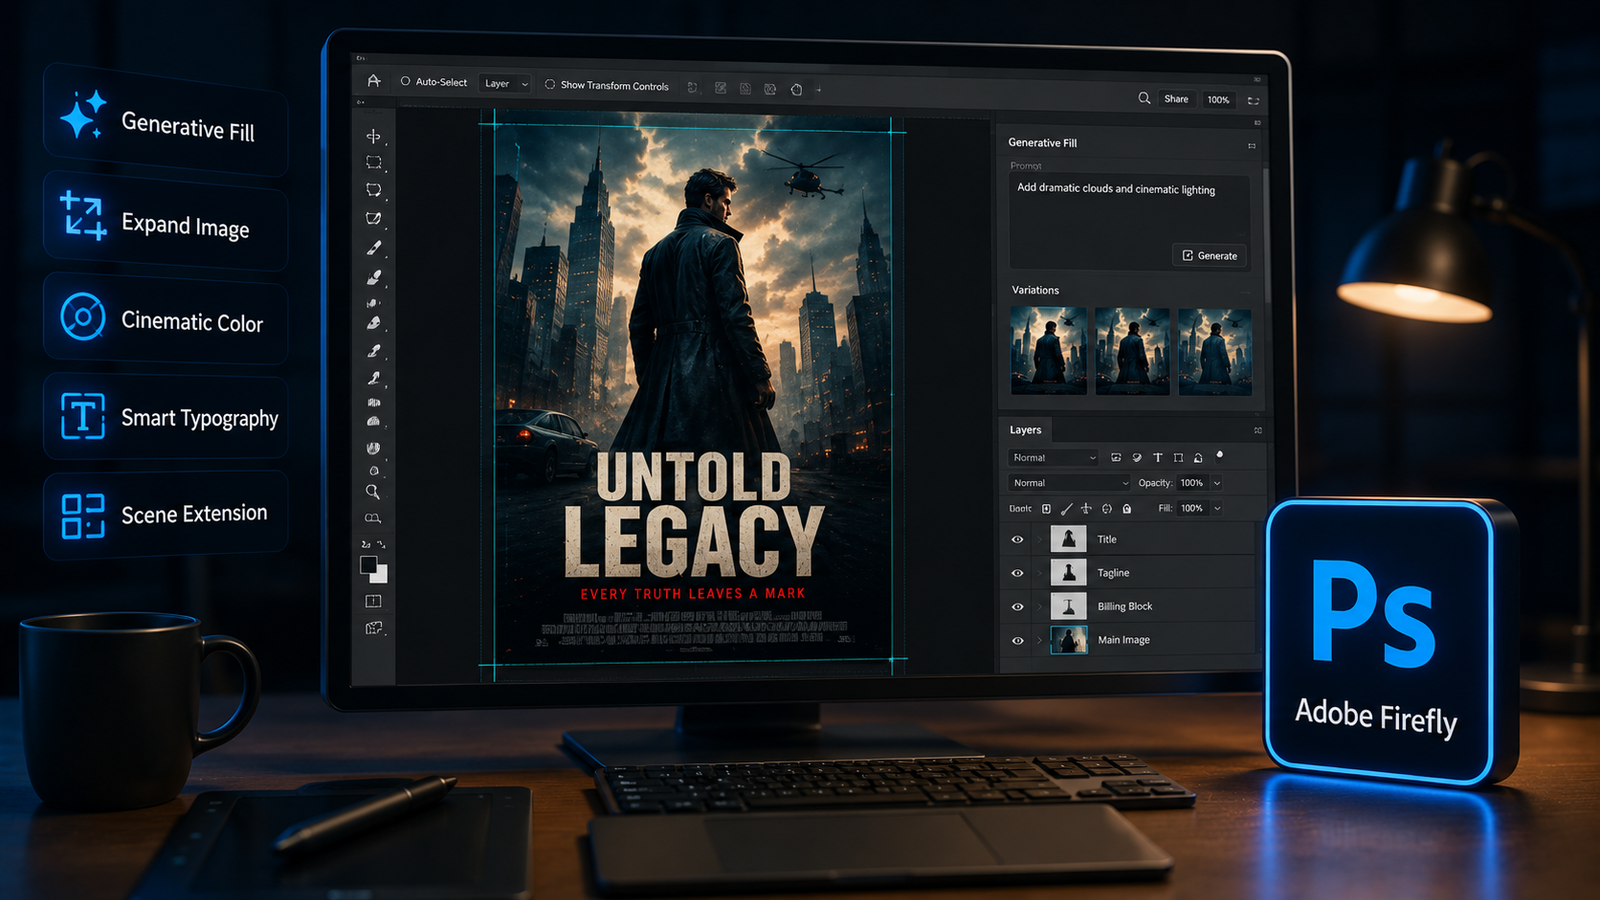1600x900 pixels.
Task: Click the quick mask mode icon below color swatches
Action: point(373,601)
